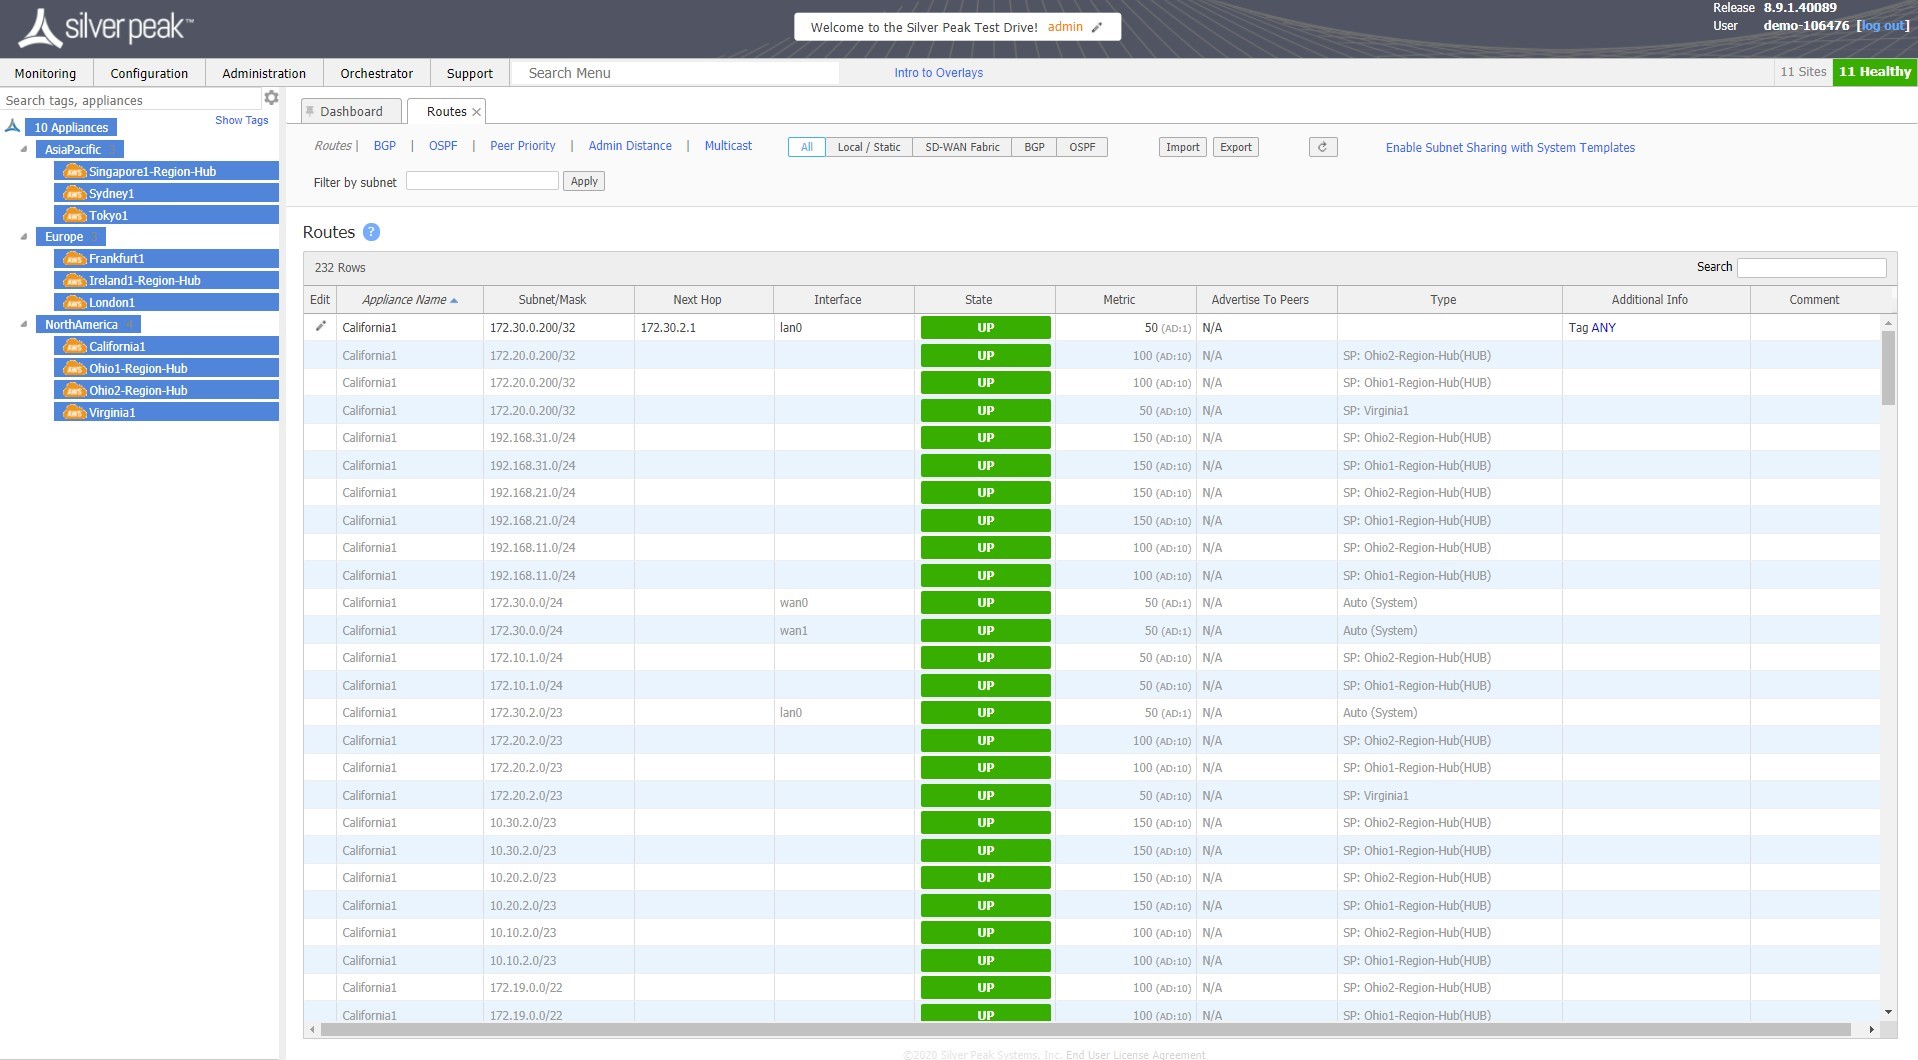Open the Orchestrator menu
The image size is (1918, 1060).
pos(376,73)
